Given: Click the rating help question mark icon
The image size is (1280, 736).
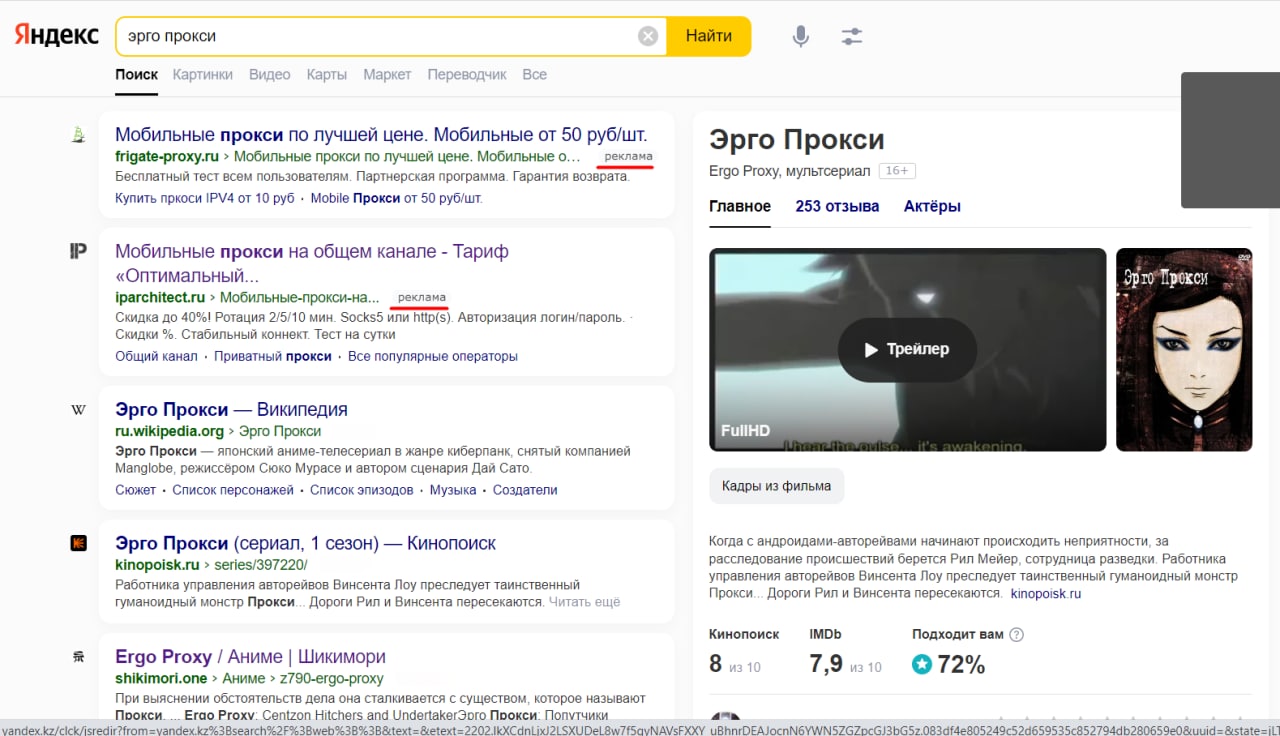Looking at the screenshot, I should [1017, 634].
